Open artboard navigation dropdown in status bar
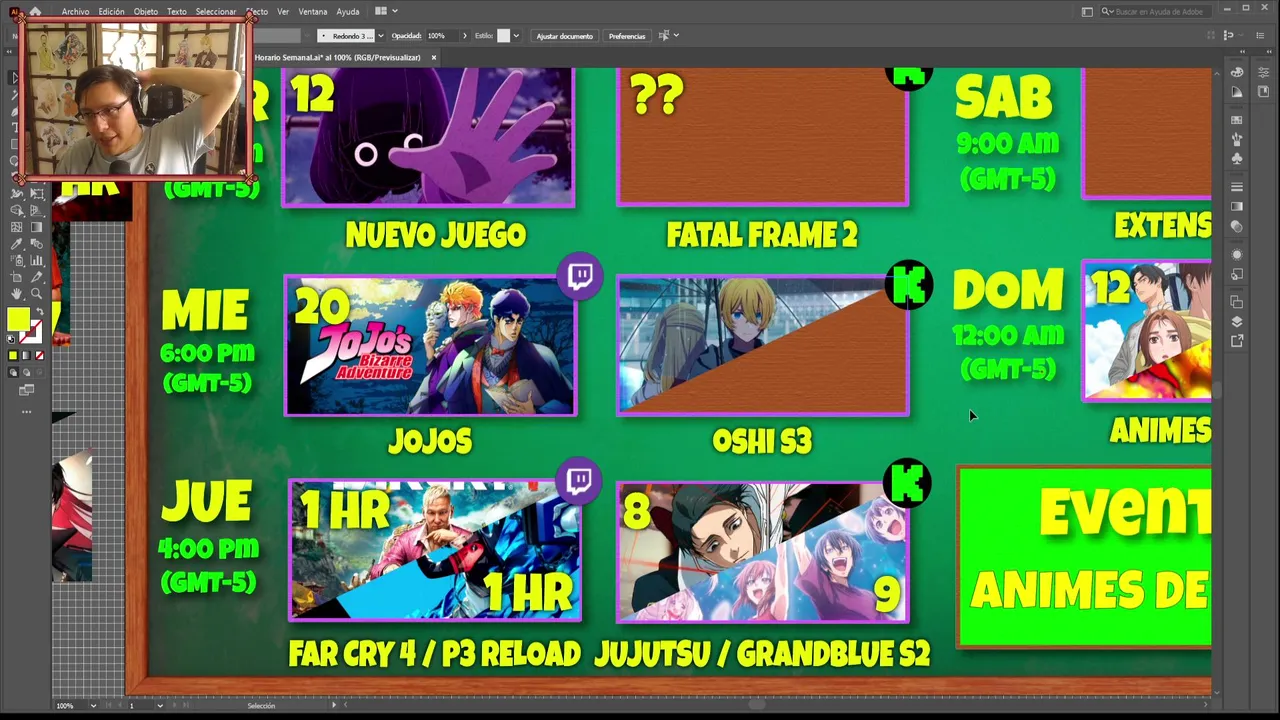Screen dimensions: 1280x720 tap(160, 706)
